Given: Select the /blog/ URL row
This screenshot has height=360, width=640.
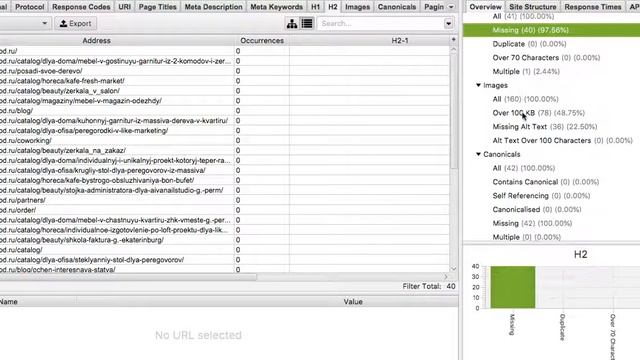Looking at the screenshot, I should 224,111.
